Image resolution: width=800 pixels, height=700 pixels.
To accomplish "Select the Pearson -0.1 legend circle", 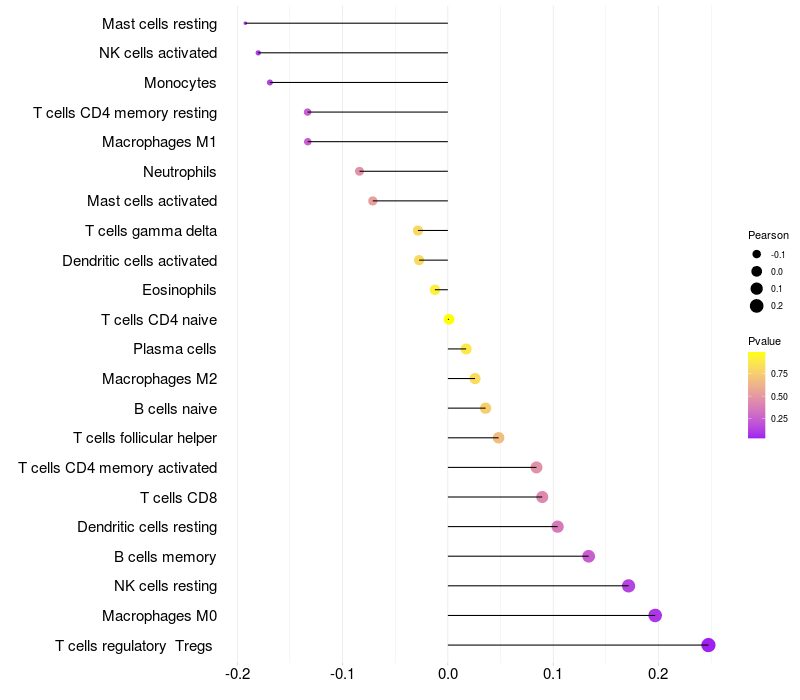I will [x=757, y=254].
